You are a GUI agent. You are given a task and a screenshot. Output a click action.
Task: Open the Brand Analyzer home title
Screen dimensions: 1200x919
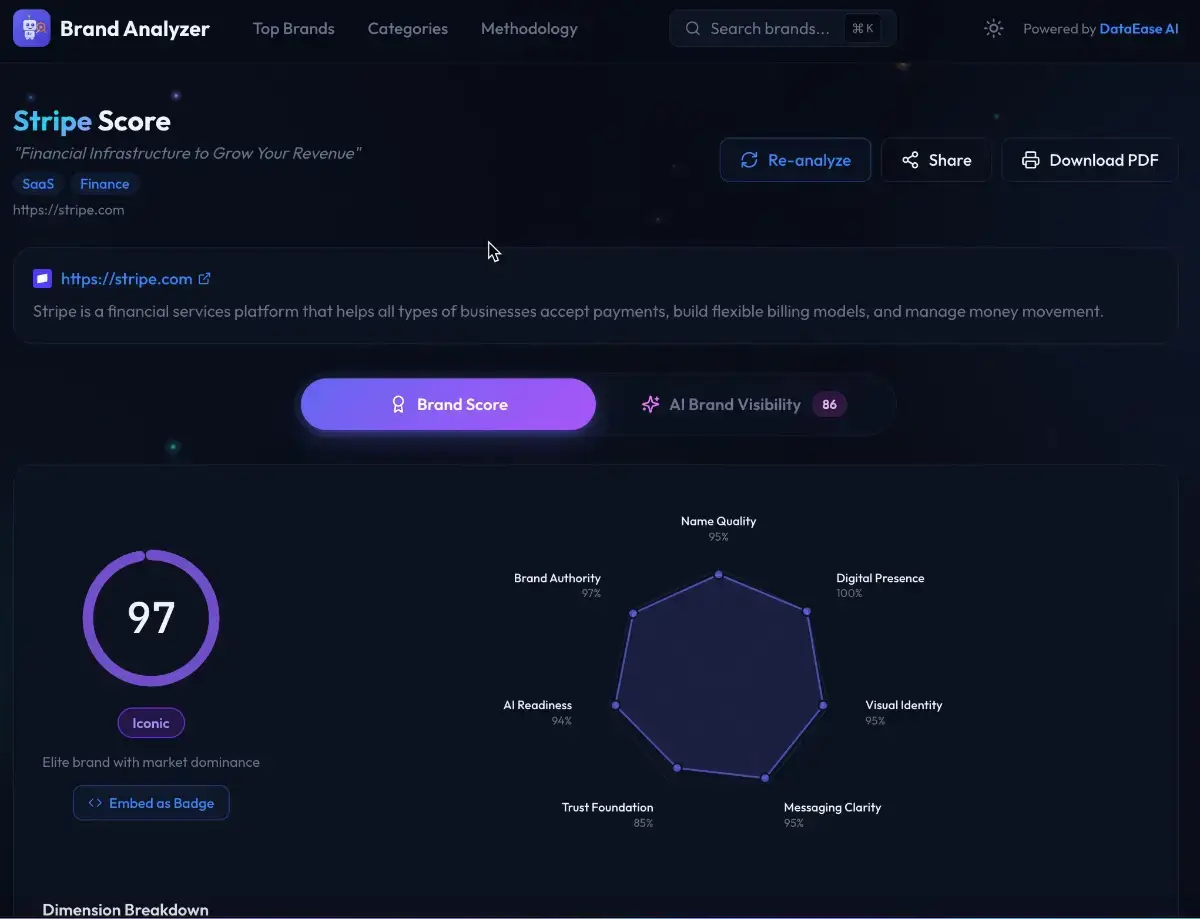(x=135, y=29)
